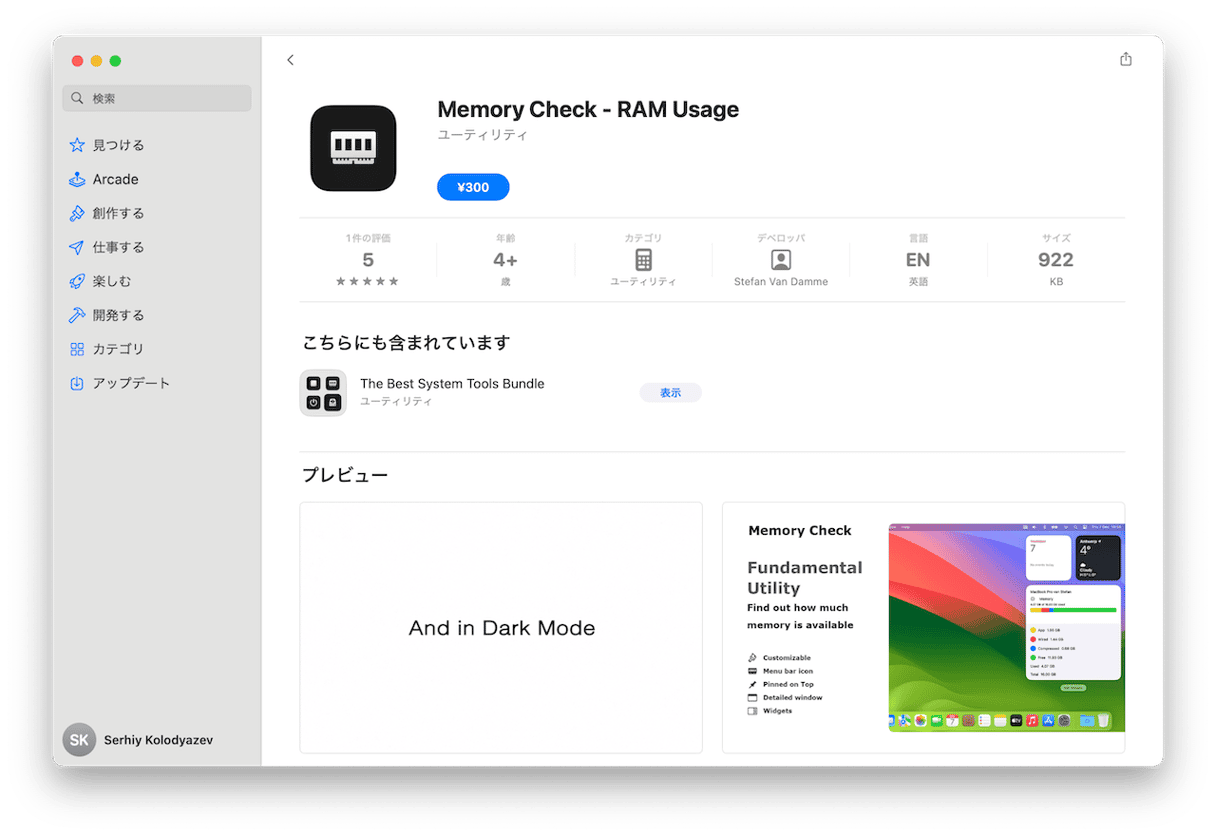Click the Arcade joystick icon

(77, 179)
